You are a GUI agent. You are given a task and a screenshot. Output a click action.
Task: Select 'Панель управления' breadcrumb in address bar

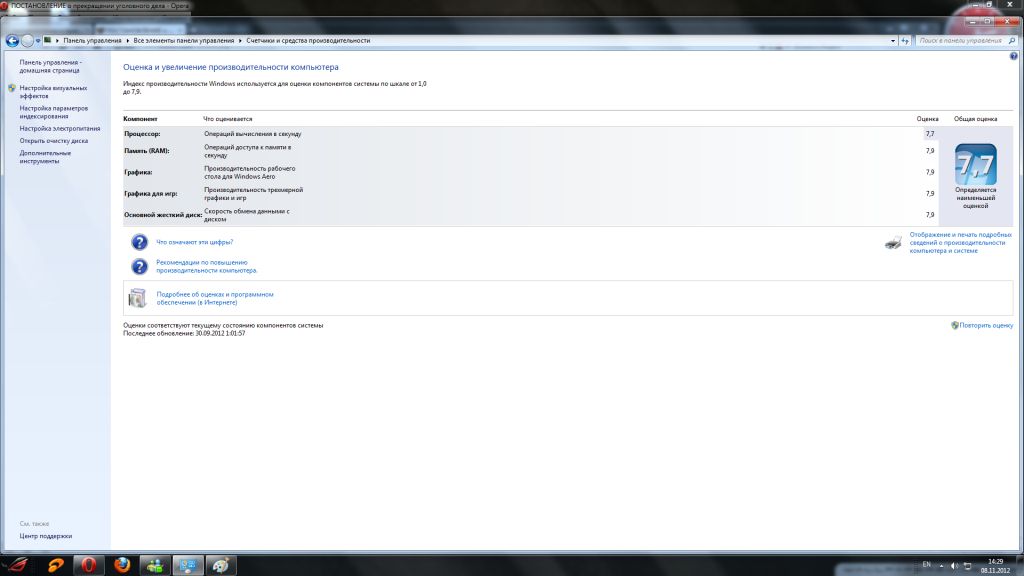pyautogui.click(x=92, y=41)
